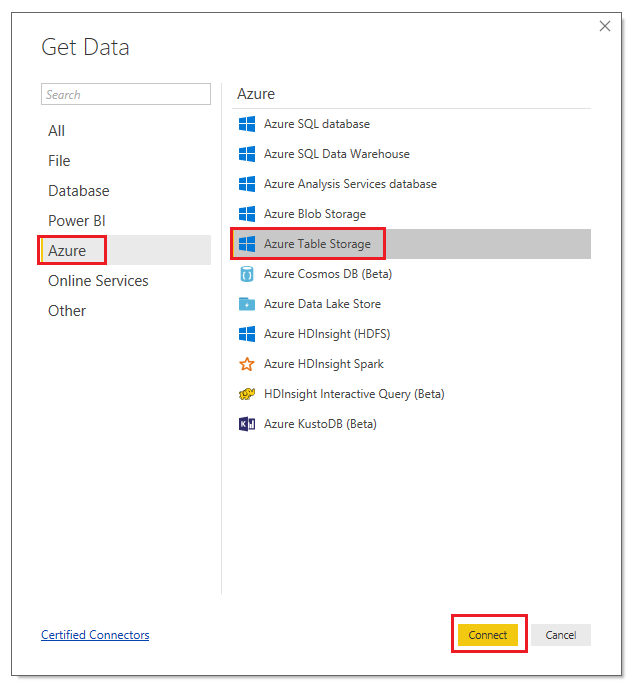Select the Azure Table Storage entry
This screenshot has height=693, width=635.
pyautogui.click(x=411, y=244)
